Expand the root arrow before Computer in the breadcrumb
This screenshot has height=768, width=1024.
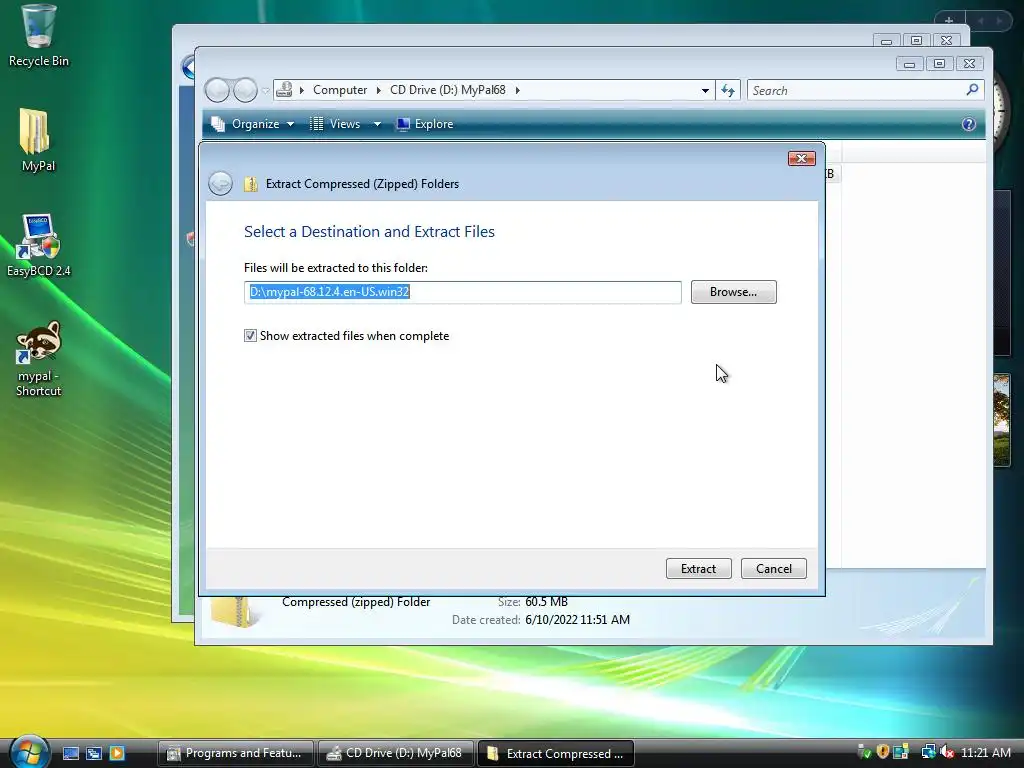(301, 90)
